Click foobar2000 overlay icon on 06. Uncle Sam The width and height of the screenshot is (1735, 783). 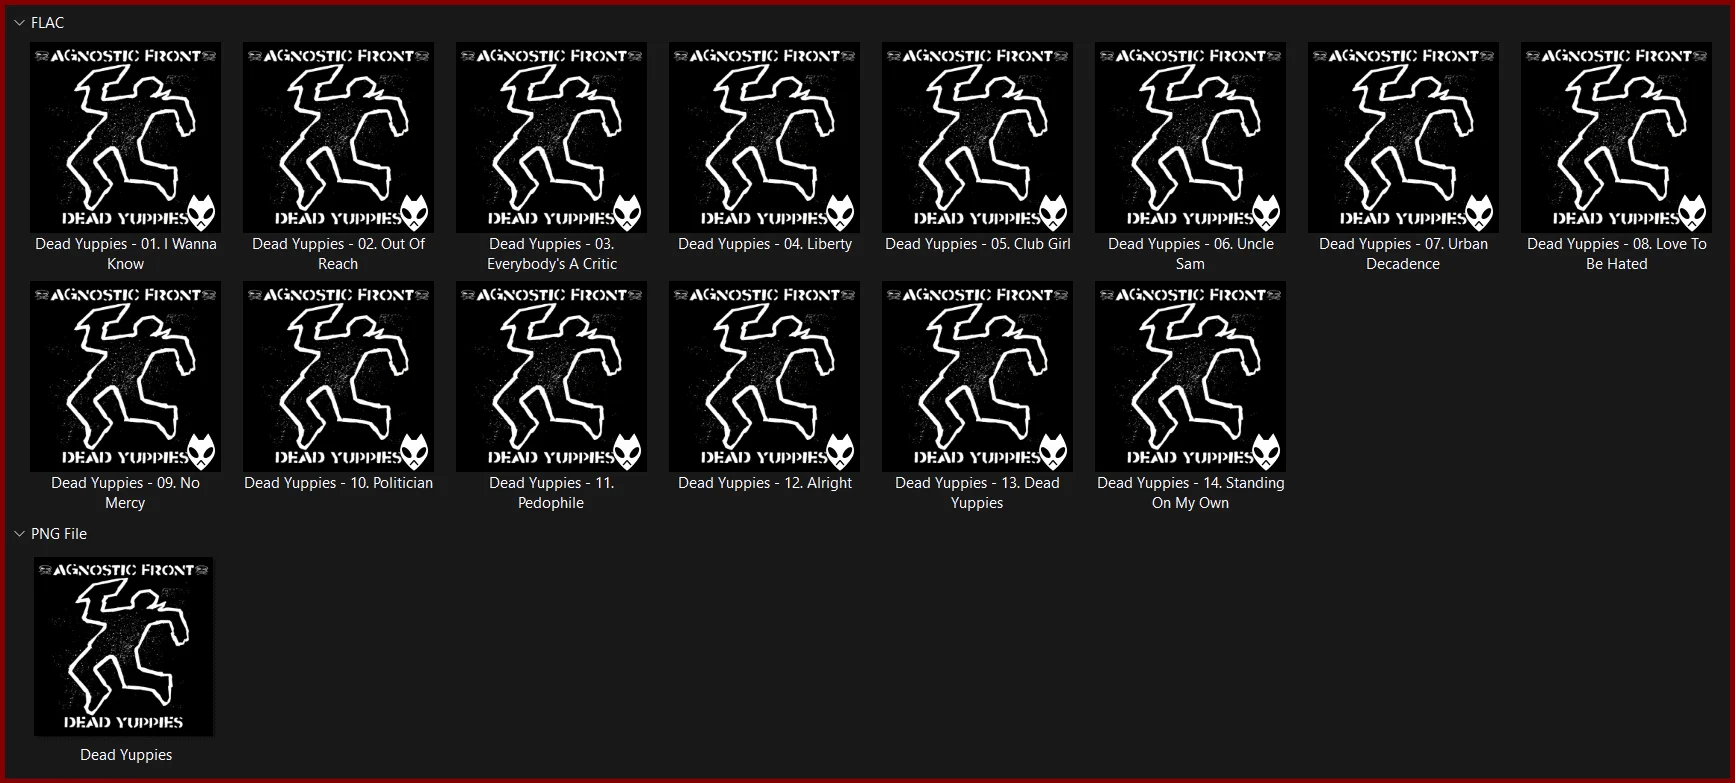pos(1267,213)
